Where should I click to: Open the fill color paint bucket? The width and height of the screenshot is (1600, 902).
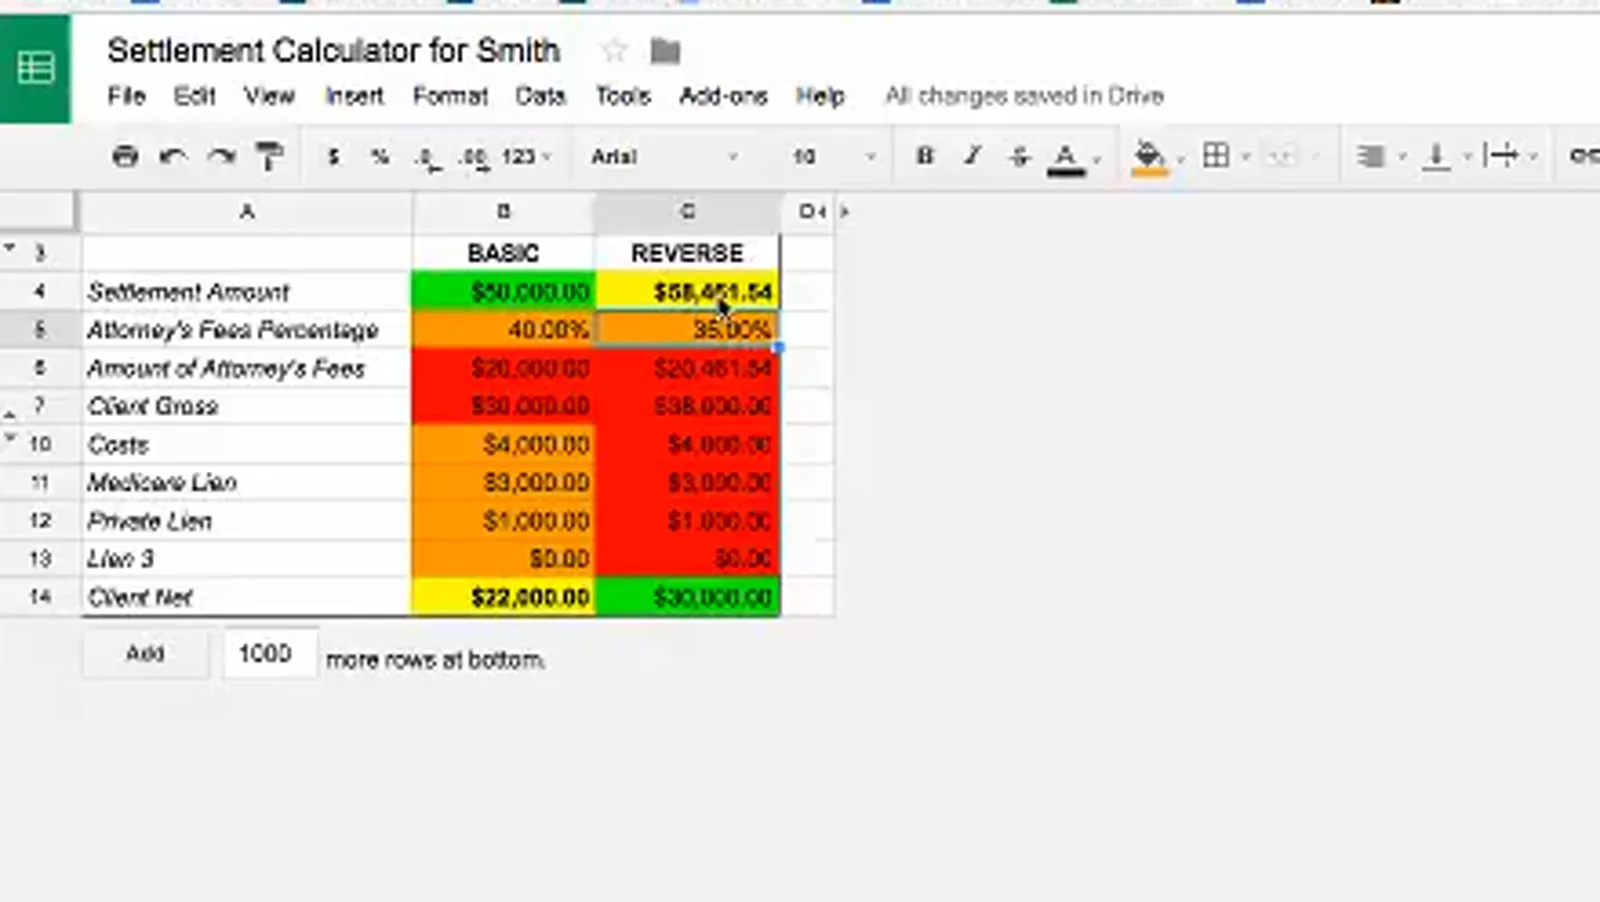tap(1149, 157)
